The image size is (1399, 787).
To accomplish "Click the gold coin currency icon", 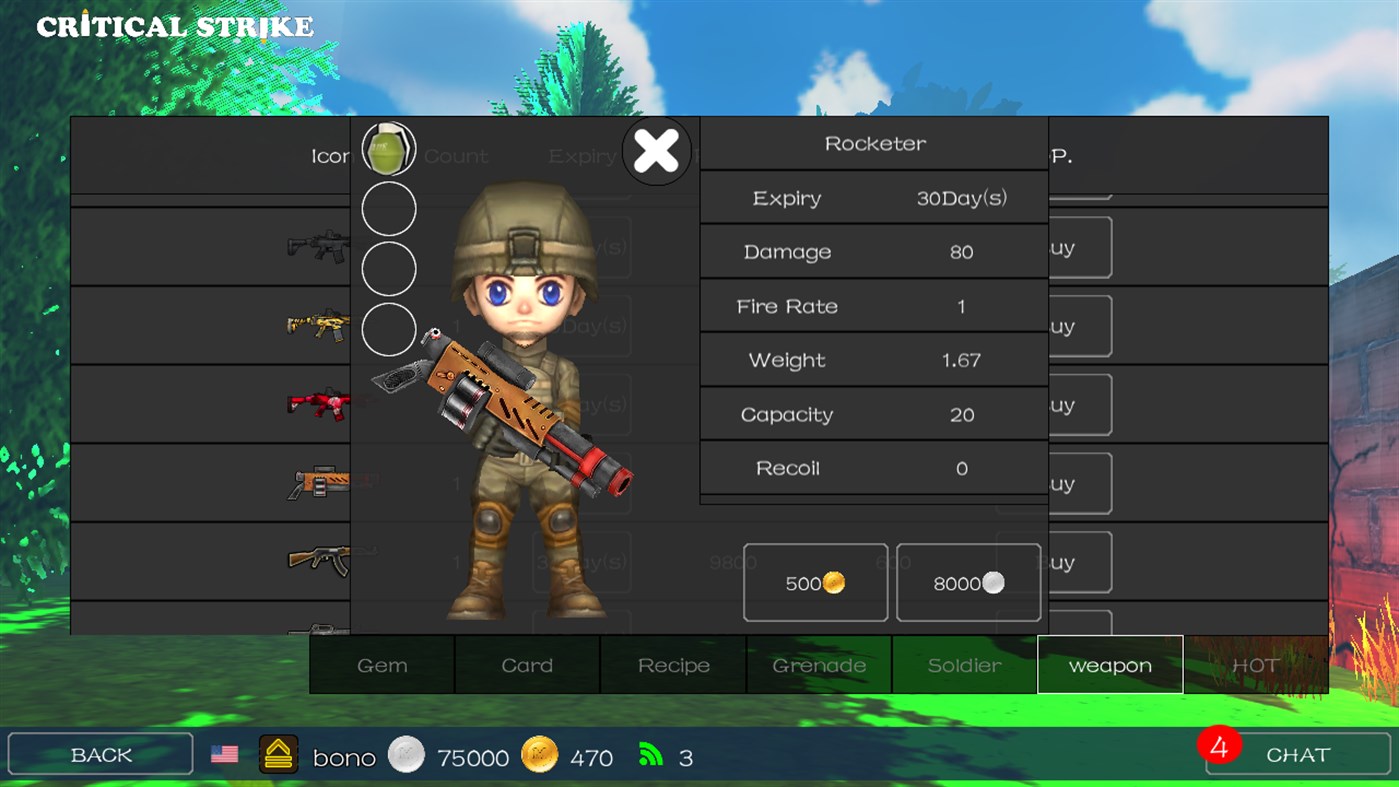I will pos(541,756).
